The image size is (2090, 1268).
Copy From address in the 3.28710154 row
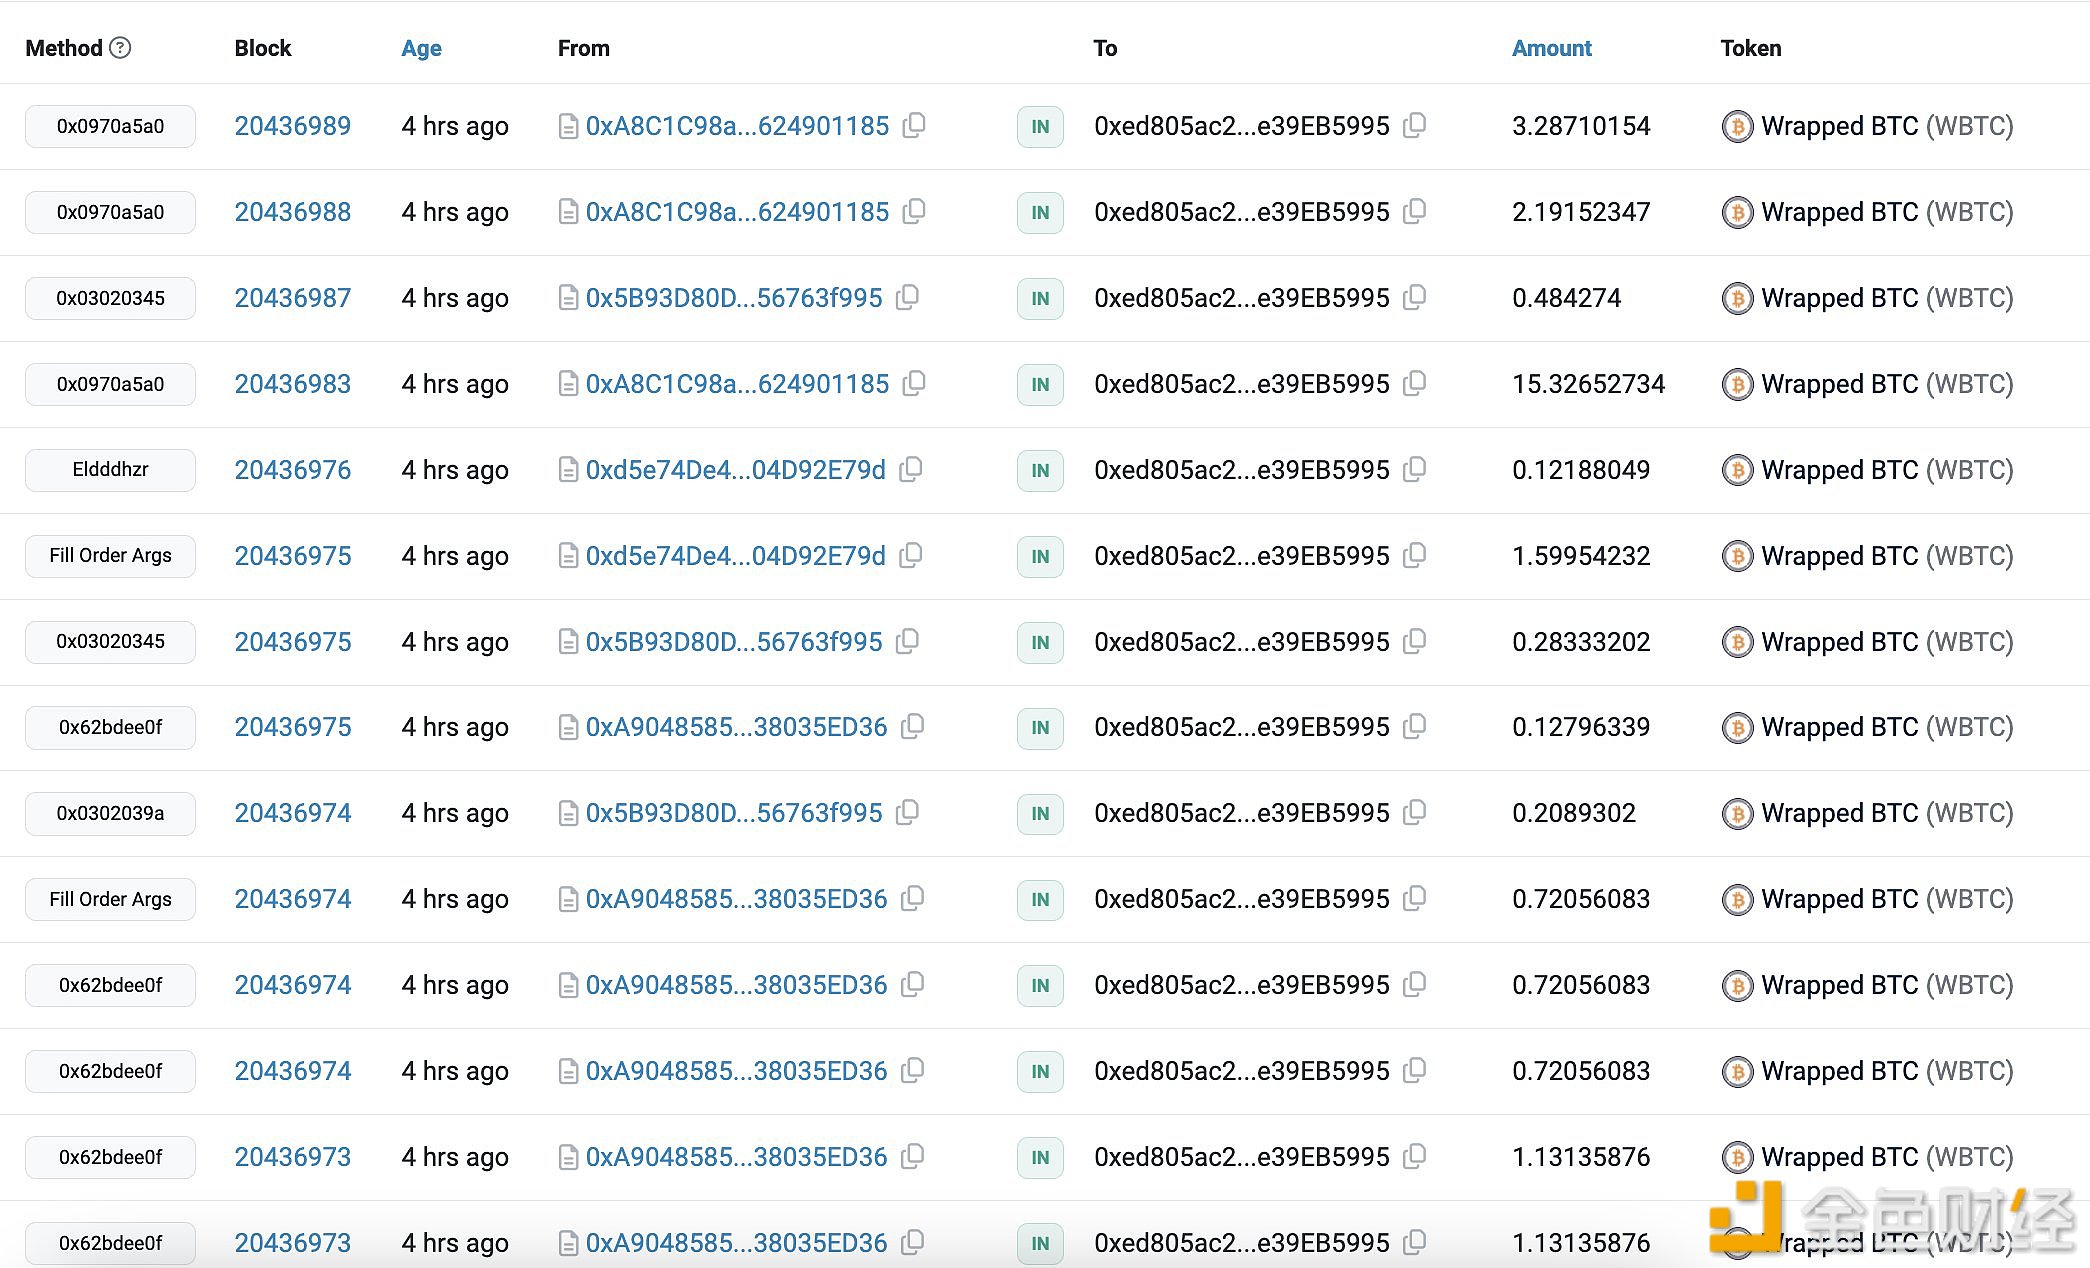914,125
